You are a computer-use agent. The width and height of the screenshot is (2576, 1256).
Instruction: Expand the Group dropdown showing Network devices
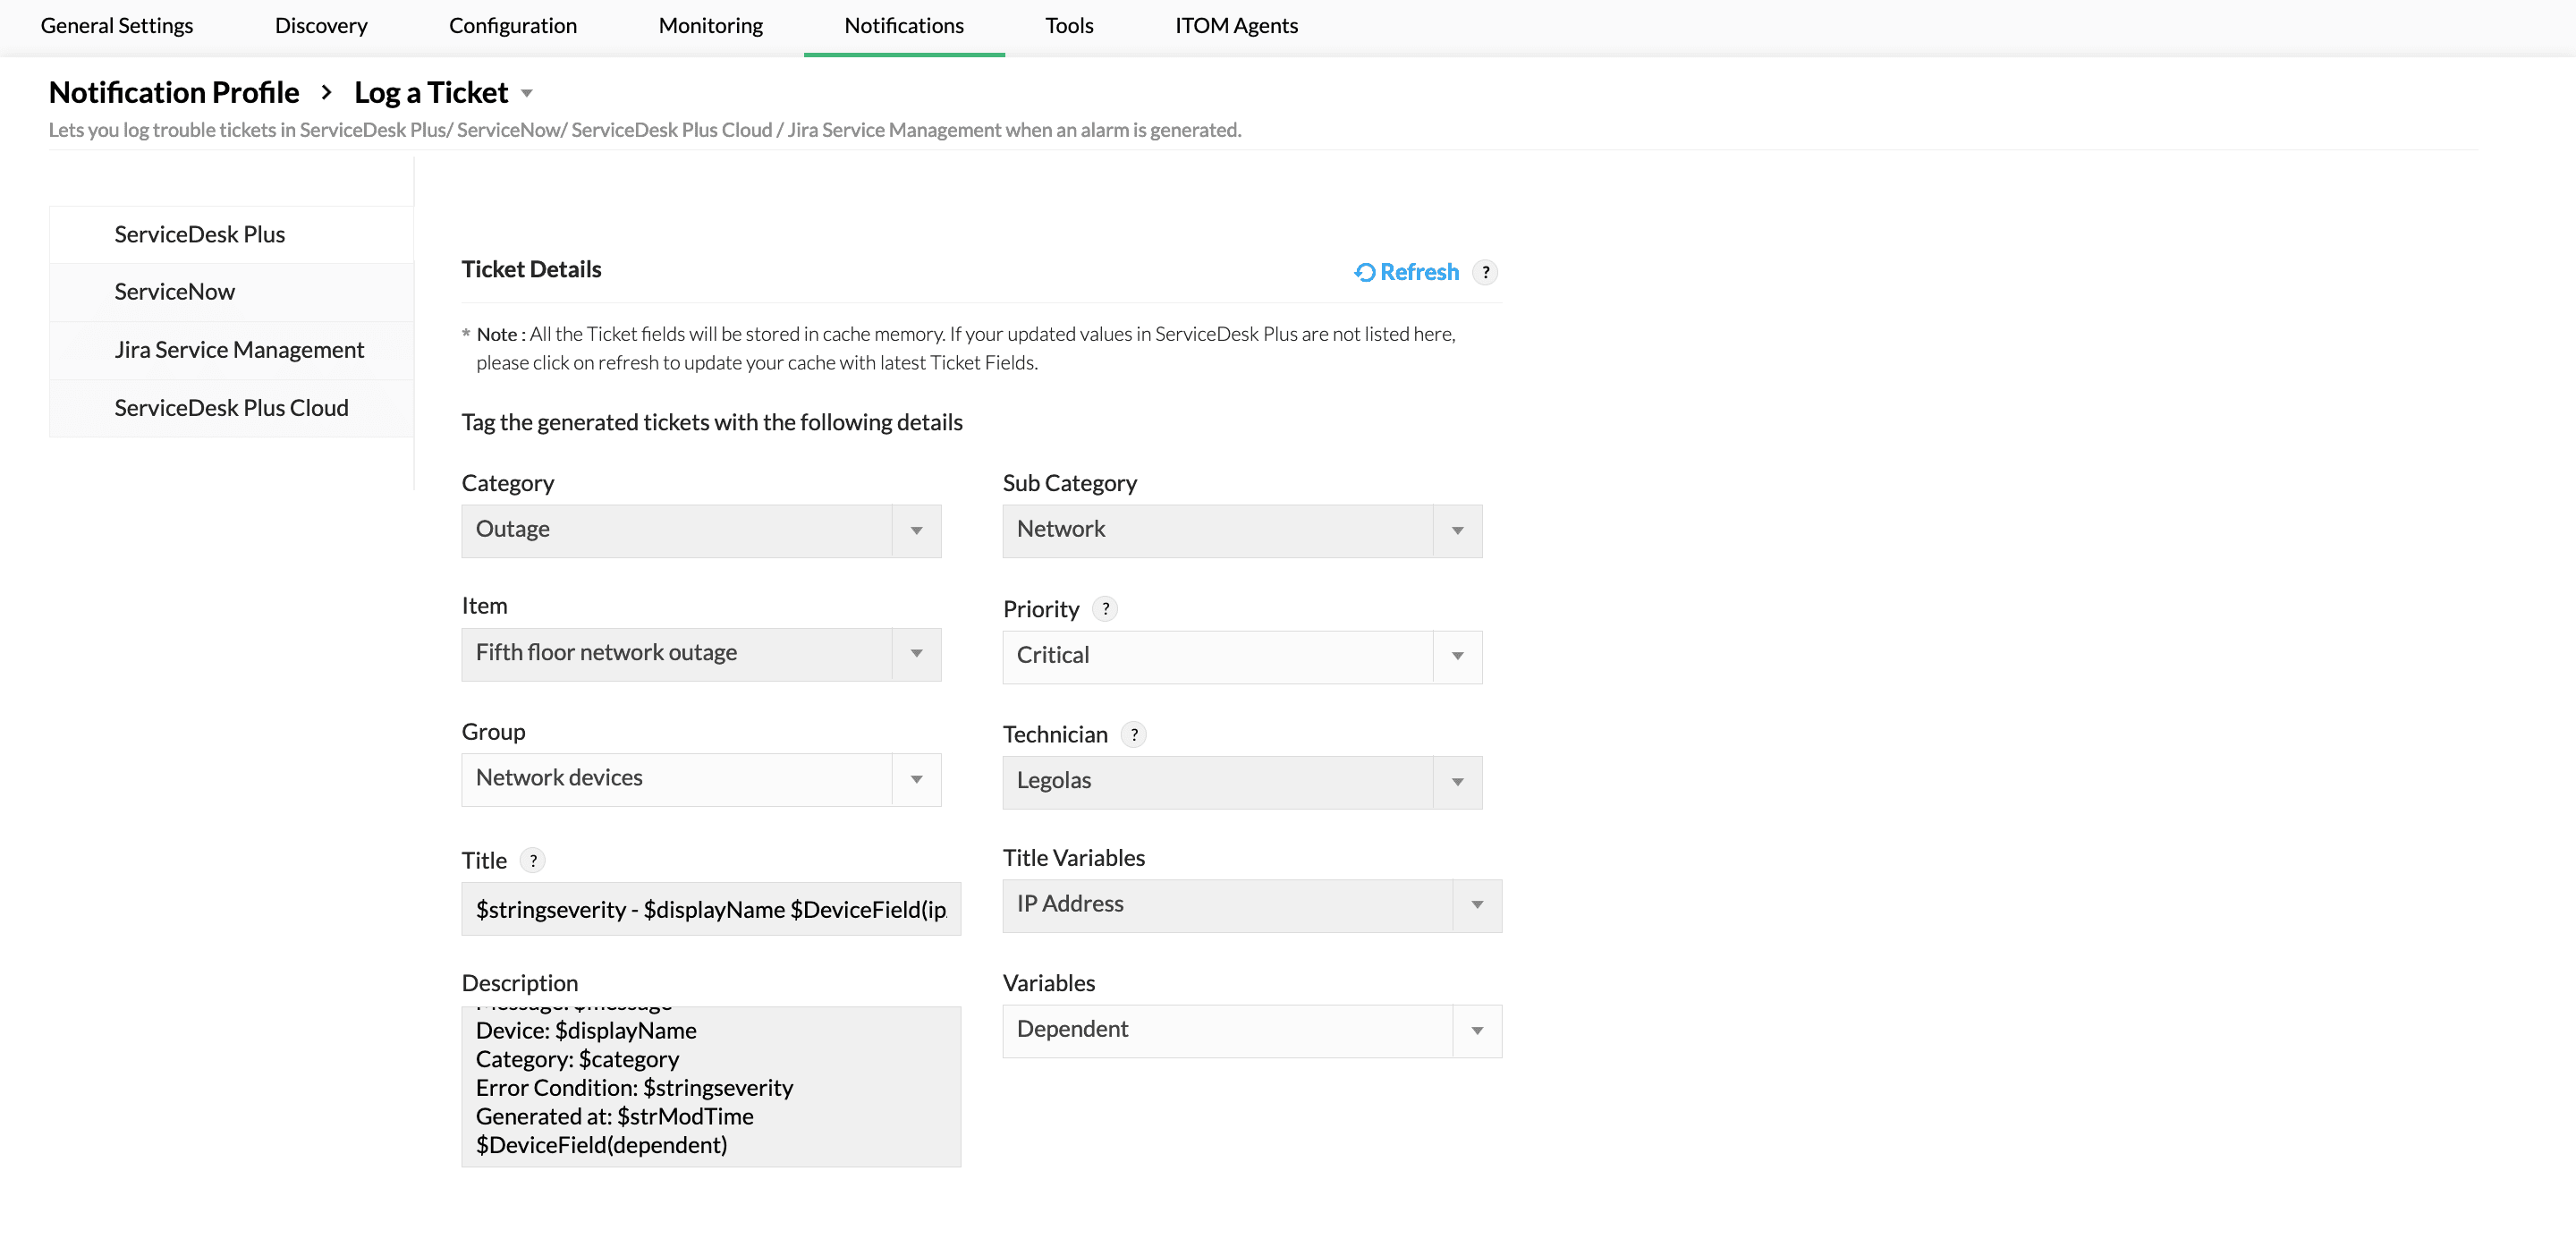pyautogui.click(x=915, y=779)
